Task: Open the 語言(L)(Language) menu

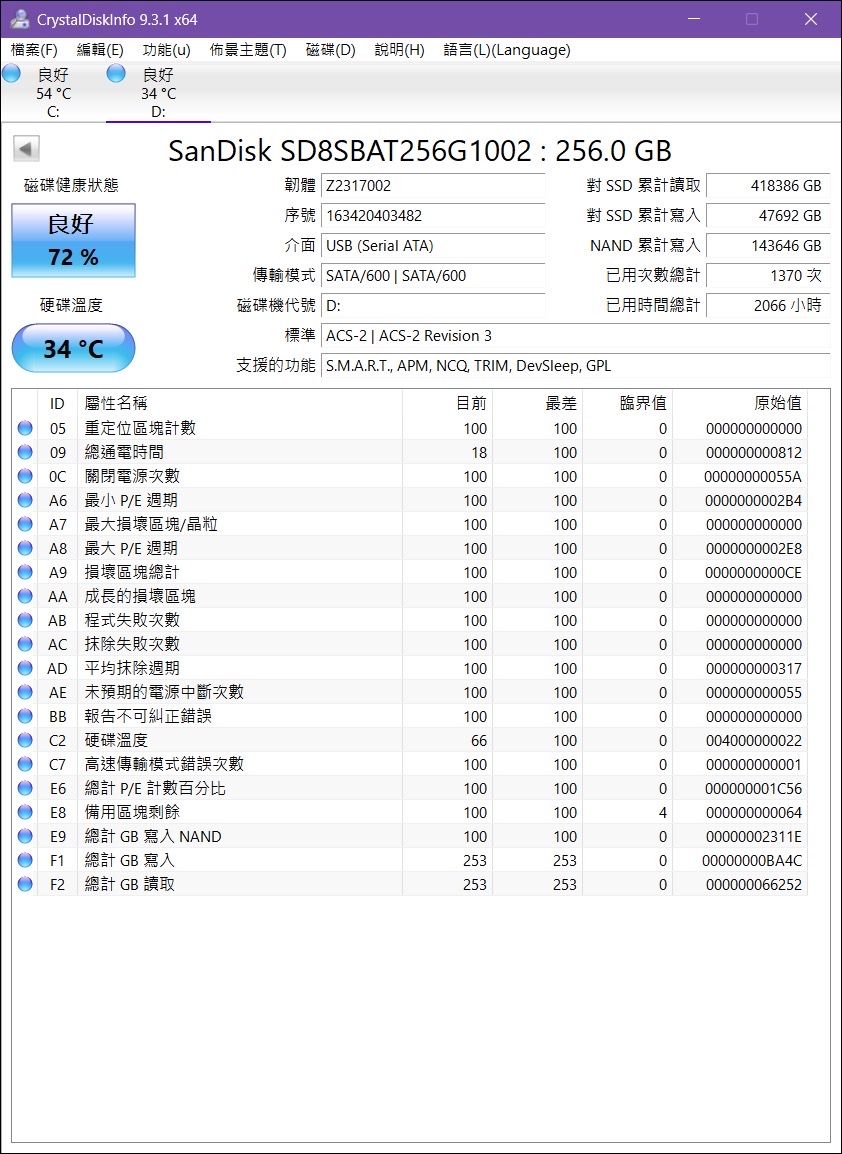Action: 507,50
